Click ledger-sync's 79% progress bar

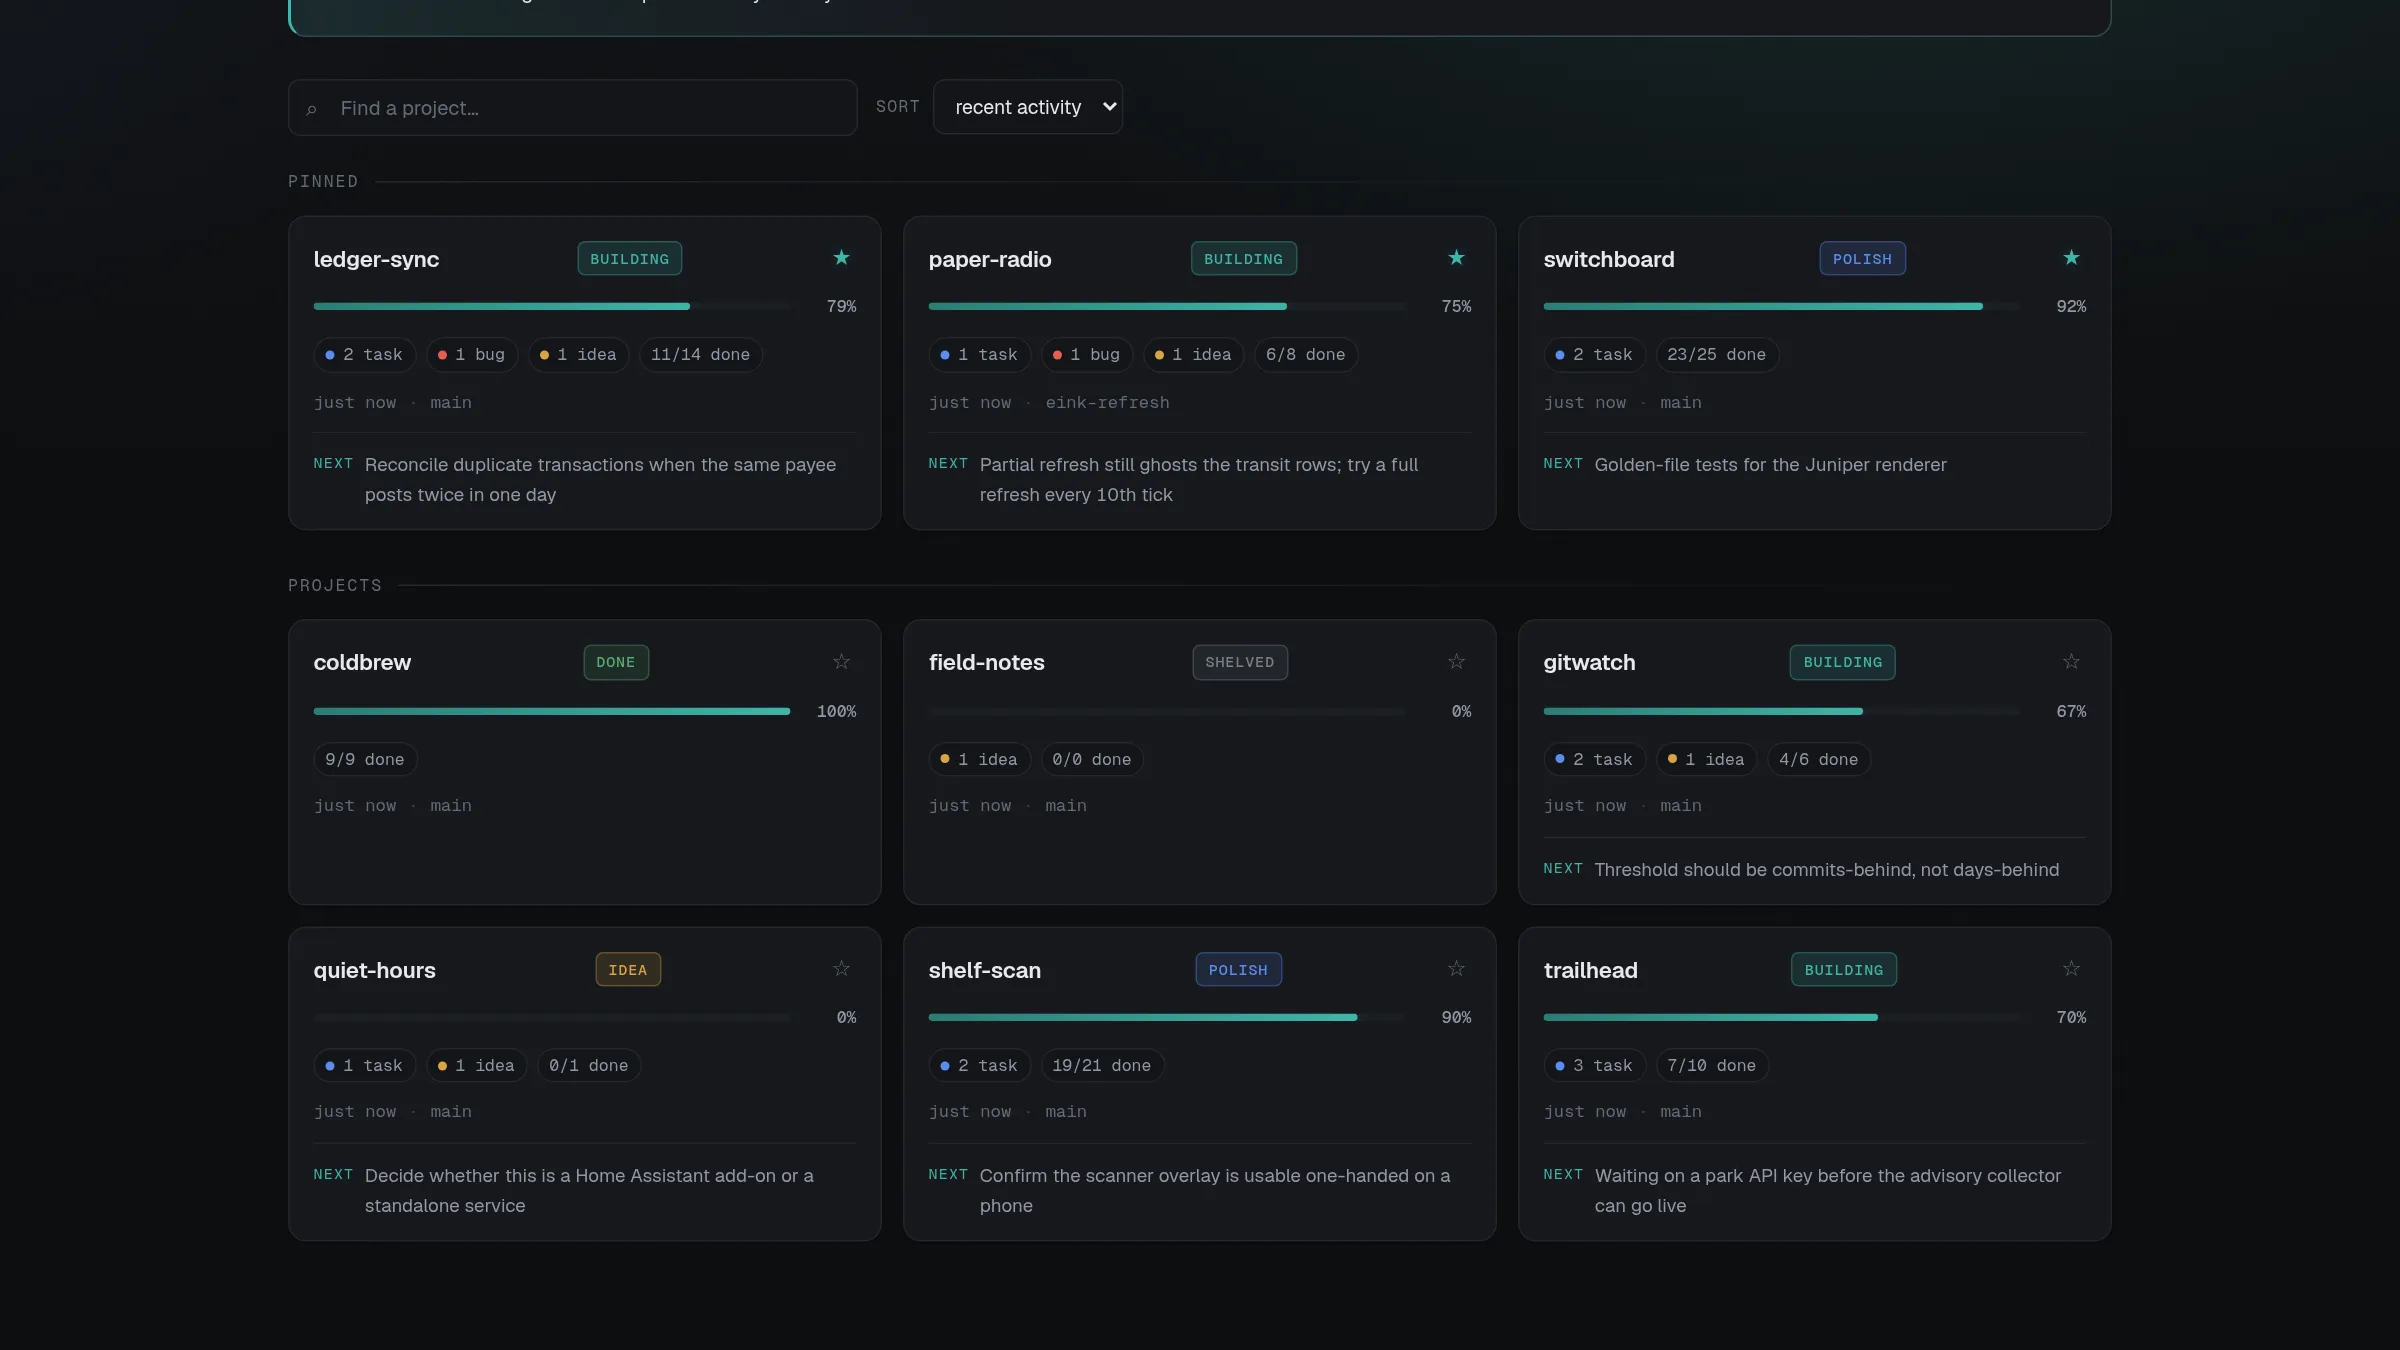click(x=552, y=306)
